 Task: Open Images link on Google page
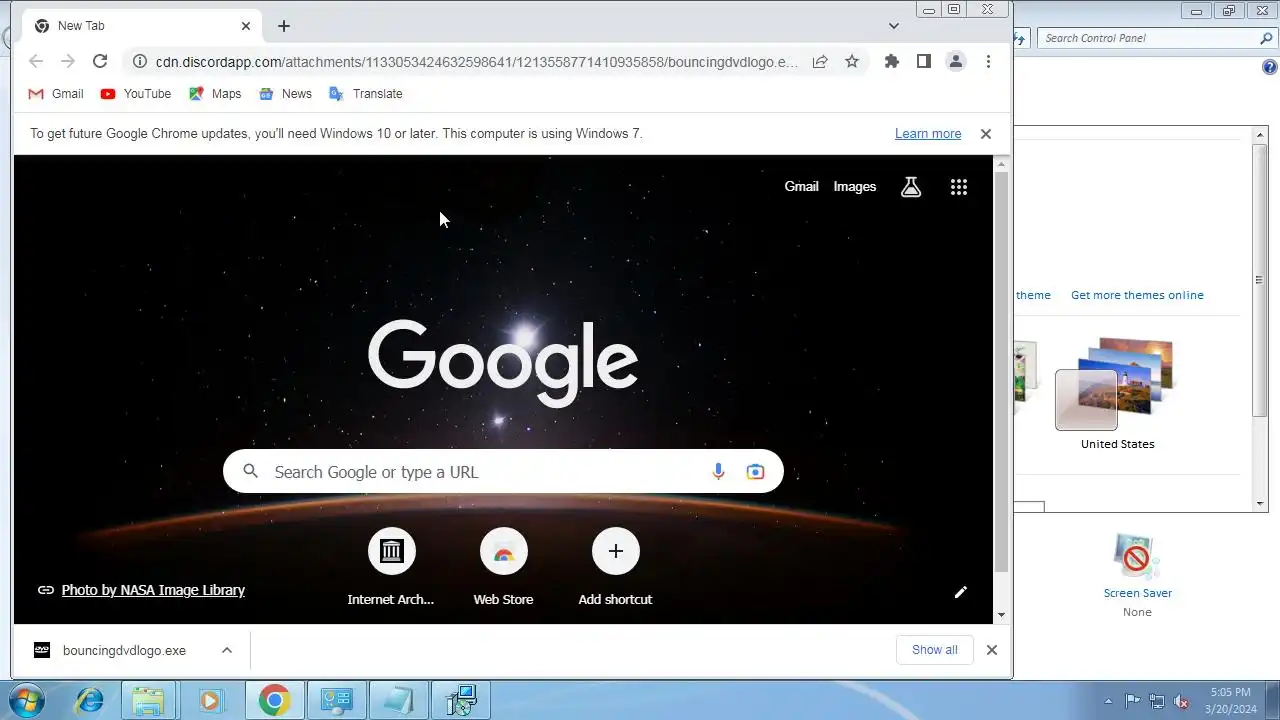(x=855, y=187)
